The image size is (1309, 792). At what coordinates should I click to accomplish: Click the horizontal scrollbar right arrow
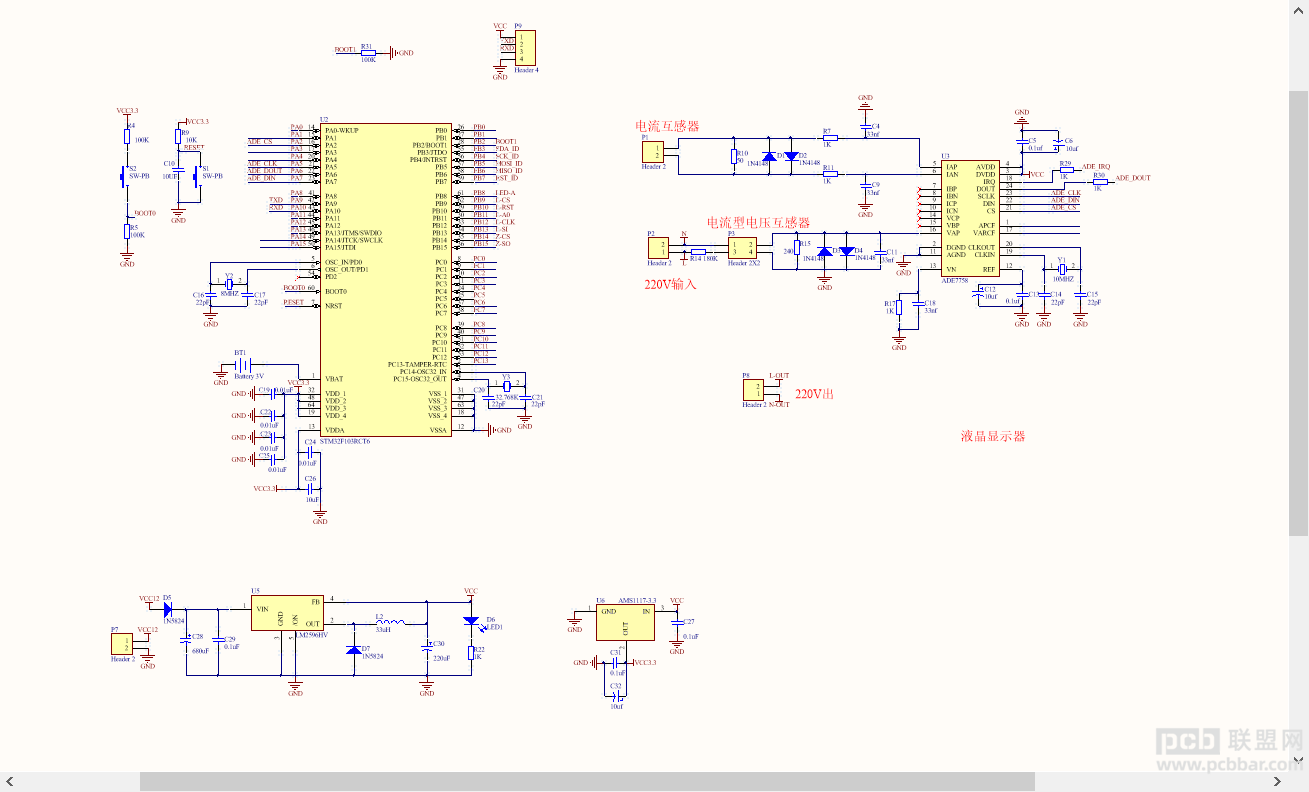click(x=1277, y=782)
